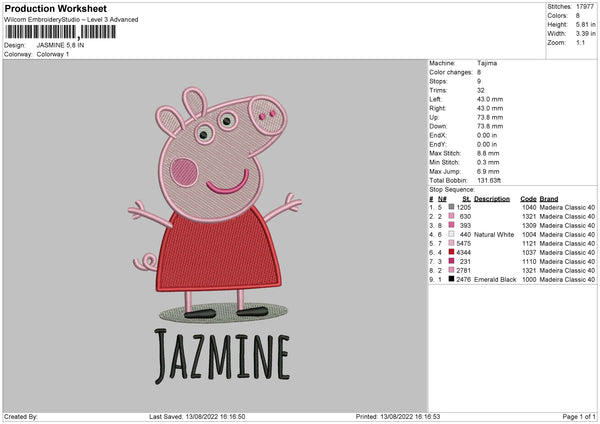Click the zoom value '1:1'

[580, 42]
